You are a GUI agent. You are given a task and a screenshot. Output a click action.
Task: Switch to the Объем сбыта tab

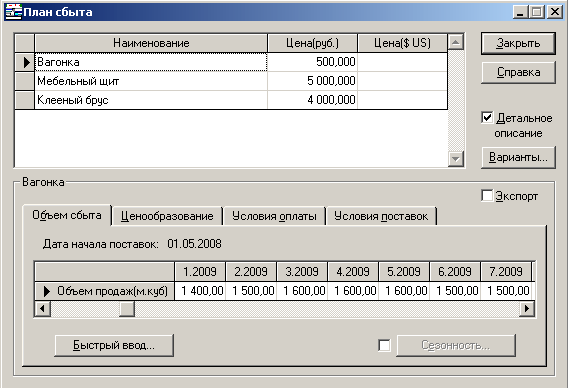point(67,215)
